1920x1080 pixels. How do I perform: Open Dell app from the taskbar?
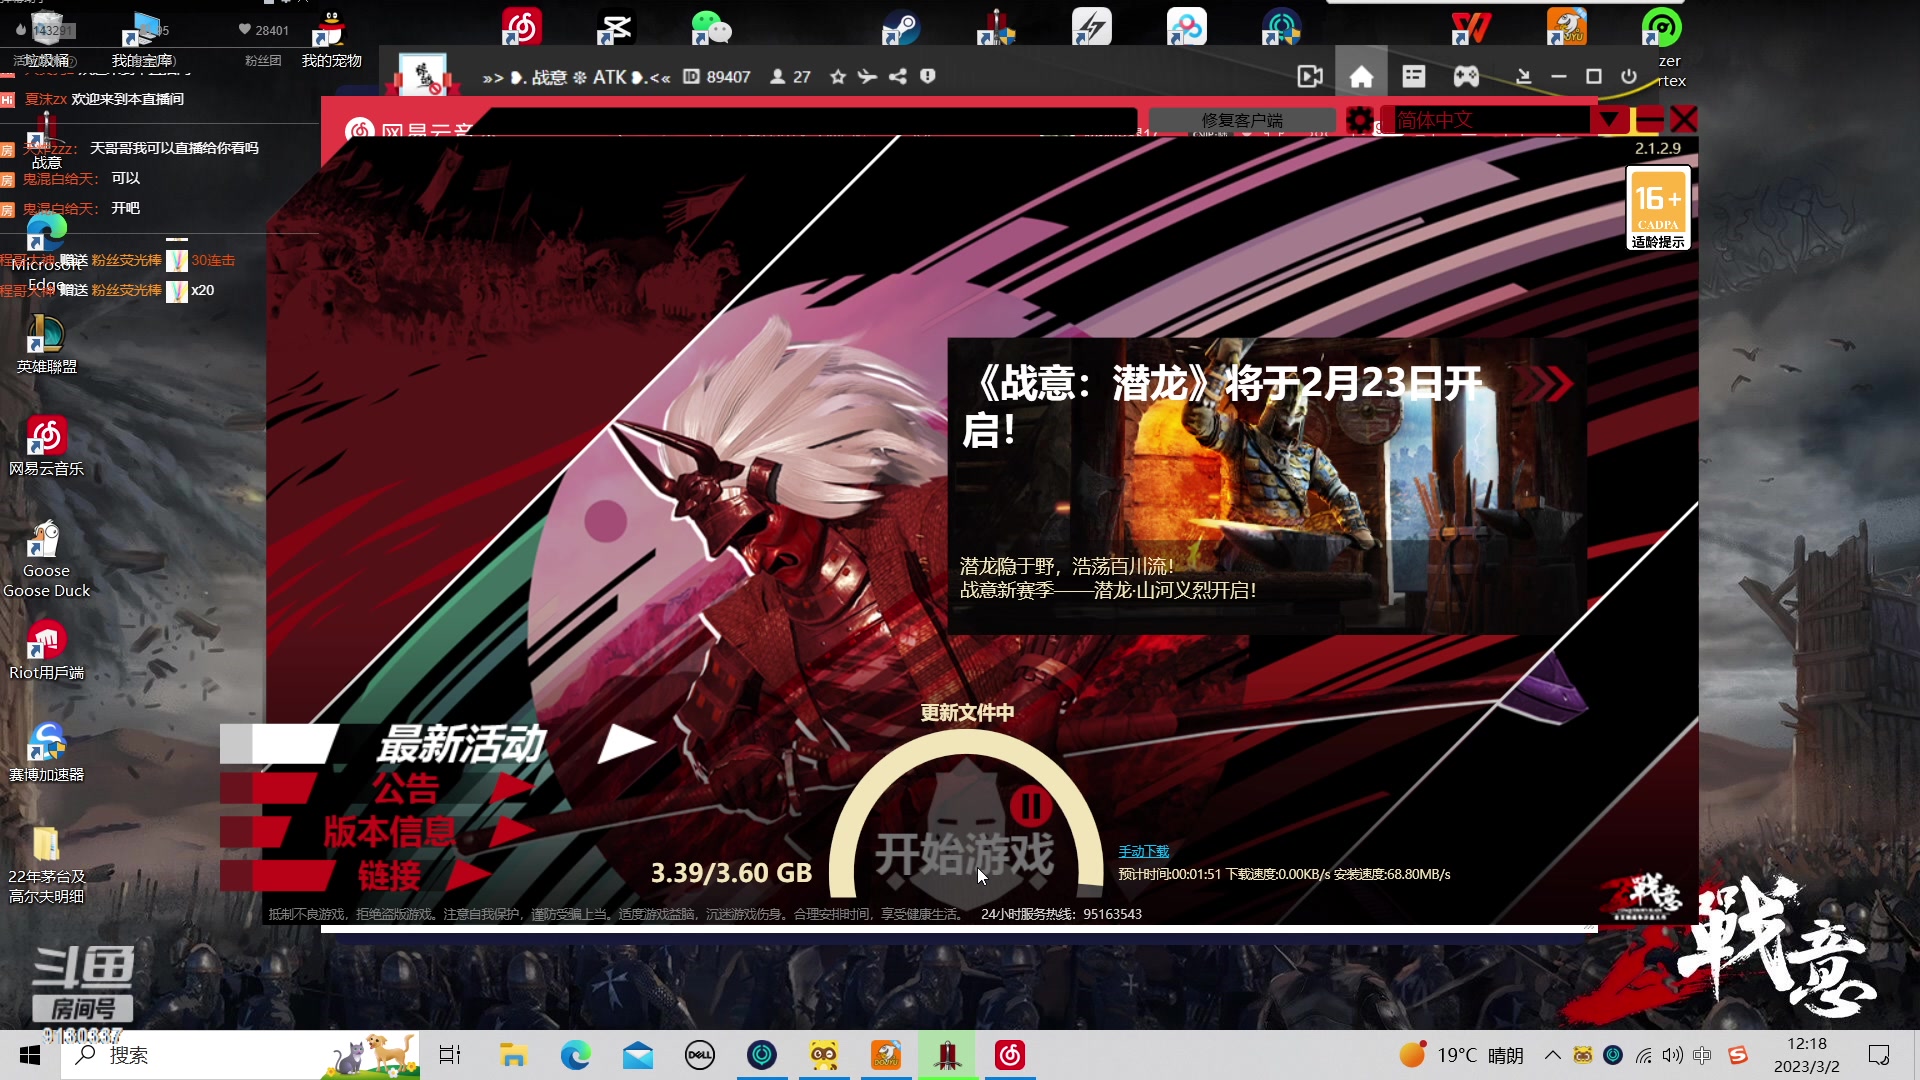(x=699, y=1055)
